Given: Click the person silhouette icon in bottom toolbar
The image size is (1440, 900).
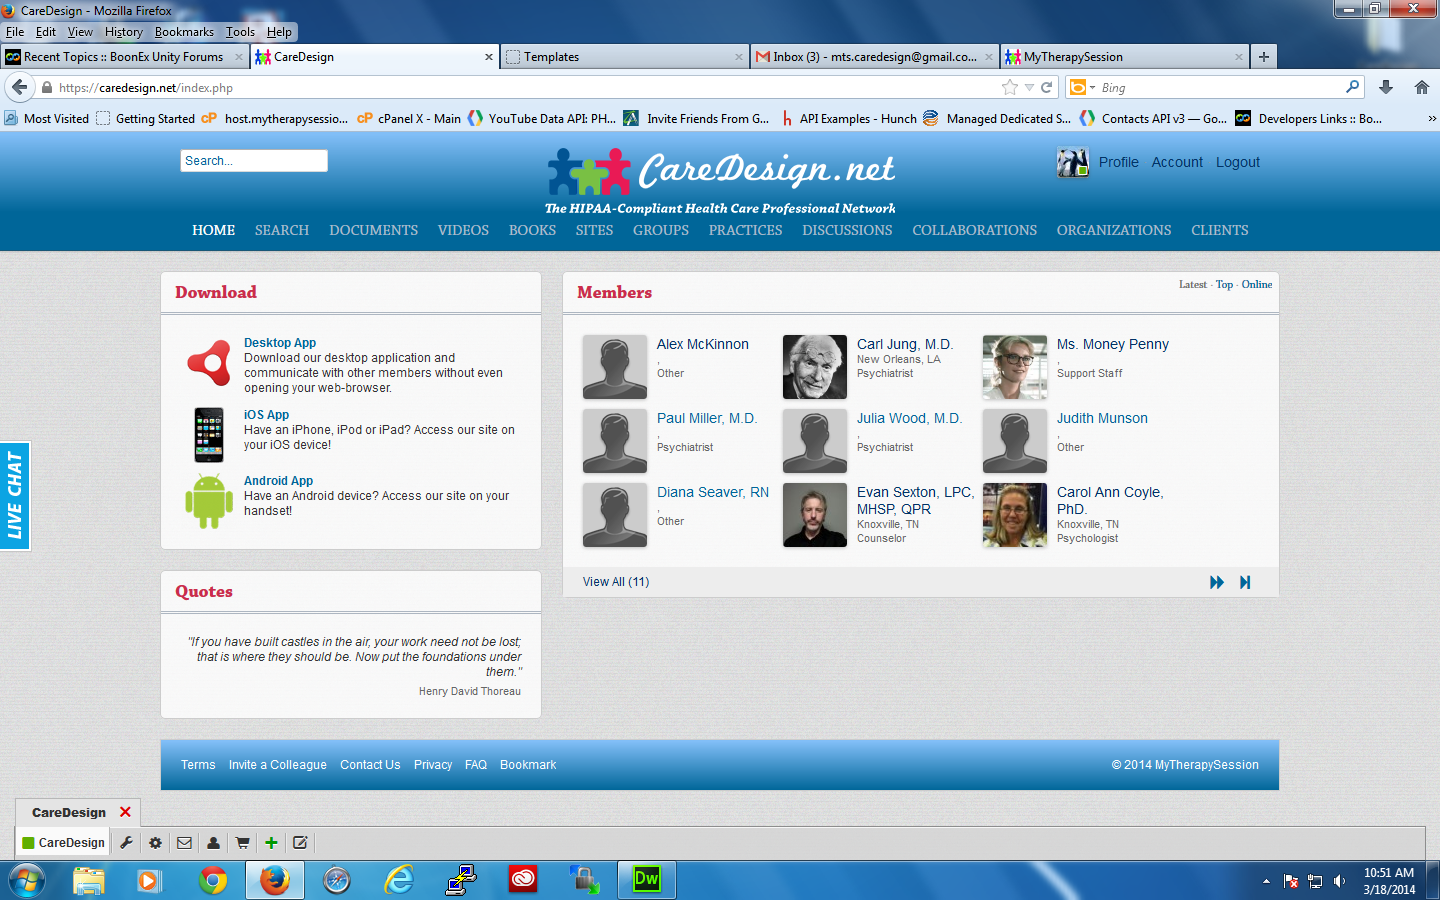Looking at the screenshot, I should 213,843.
